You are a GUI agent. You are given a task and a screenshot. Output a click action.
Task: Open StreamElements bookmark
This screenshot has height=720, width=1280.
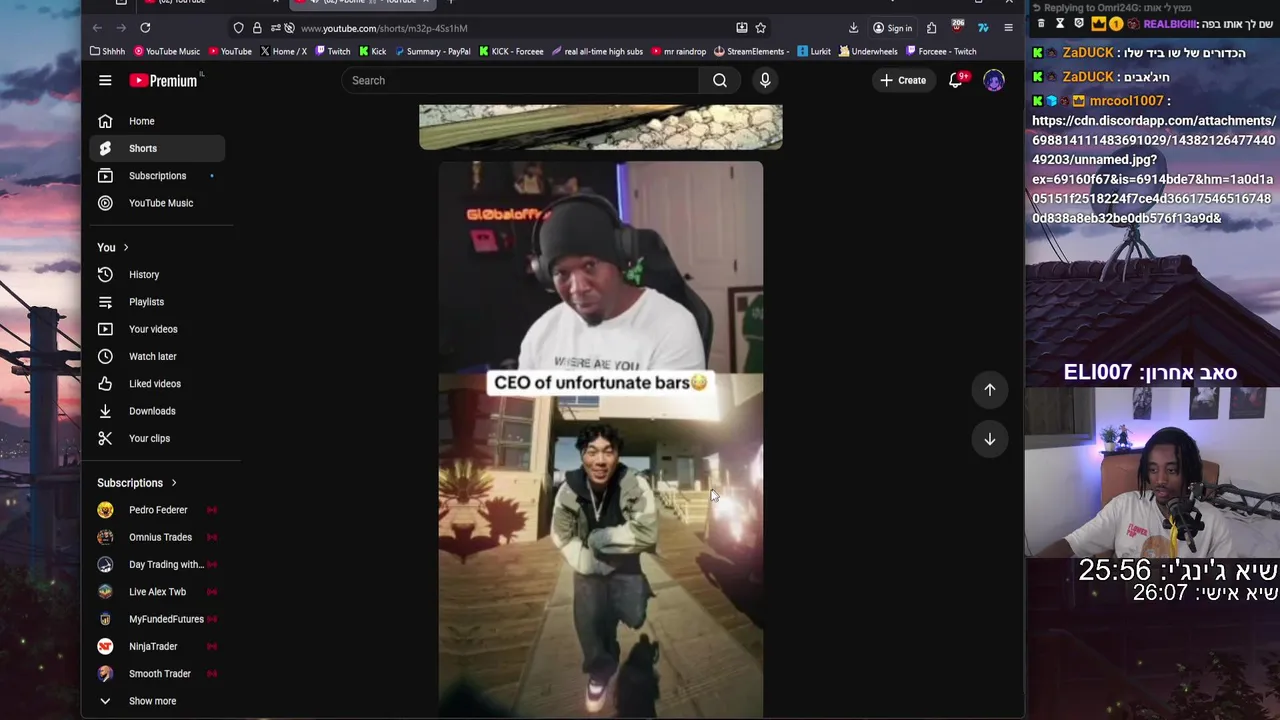coord(751,51)
